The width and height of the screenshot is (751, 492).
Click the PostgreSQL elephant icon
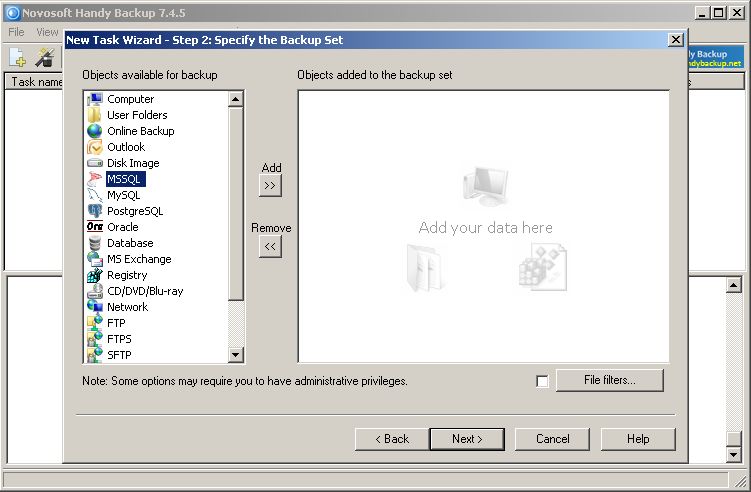tap(95, 211)
